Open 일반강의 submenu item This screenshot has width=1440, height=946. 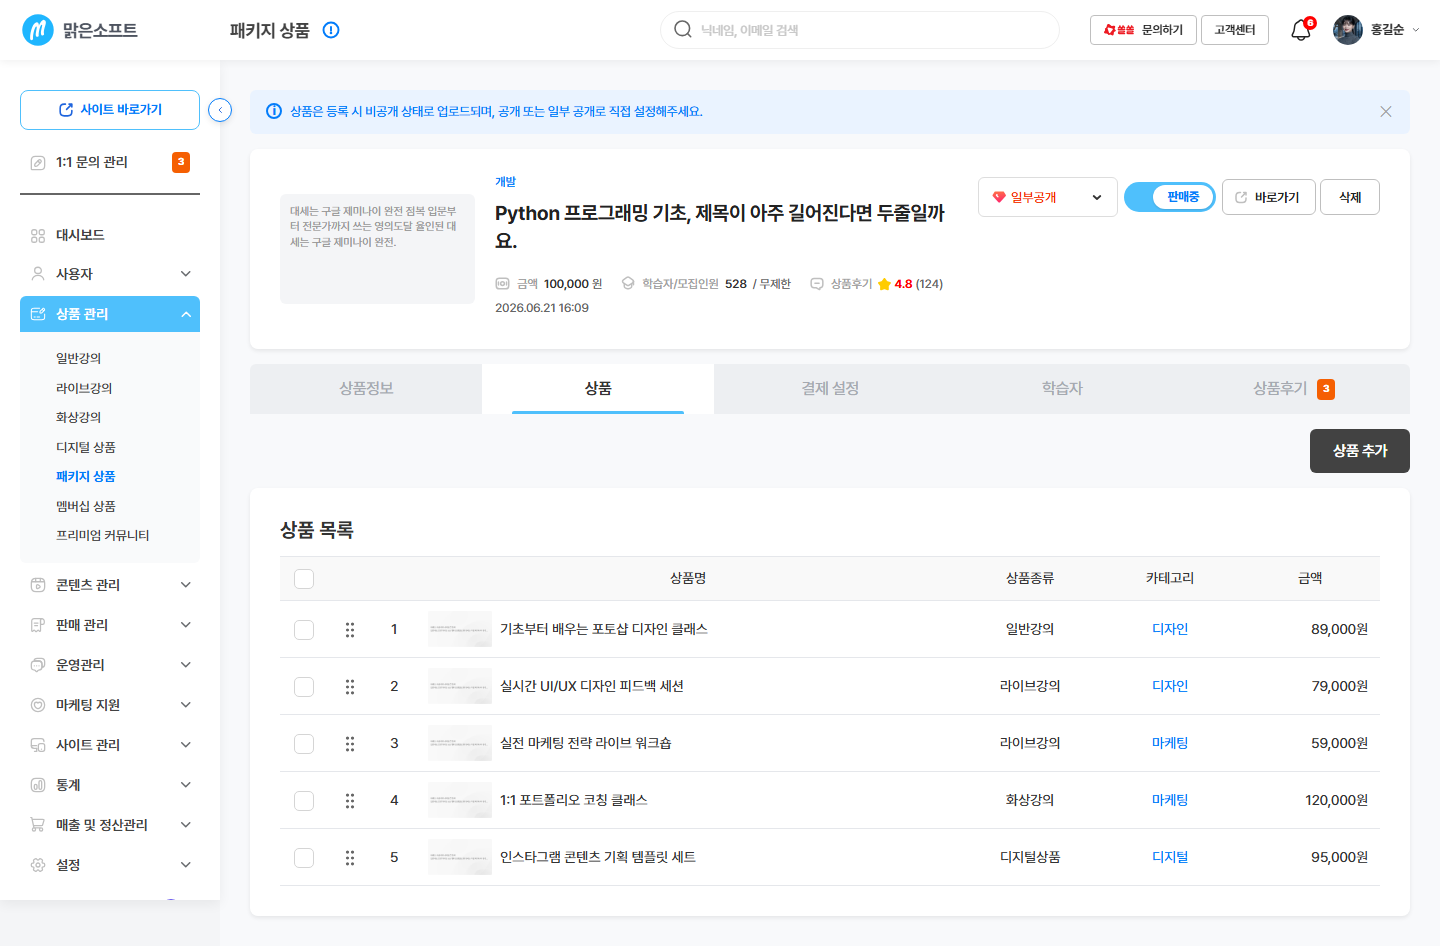pos(79,358)
